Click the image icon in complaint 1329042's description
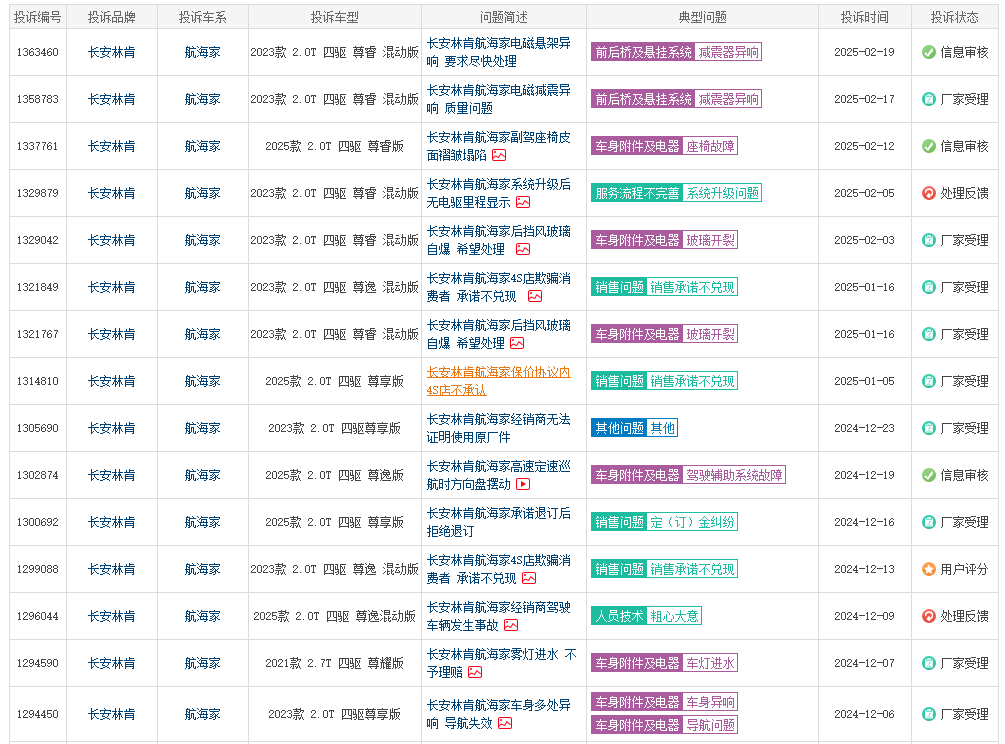 tap(523, 249)
